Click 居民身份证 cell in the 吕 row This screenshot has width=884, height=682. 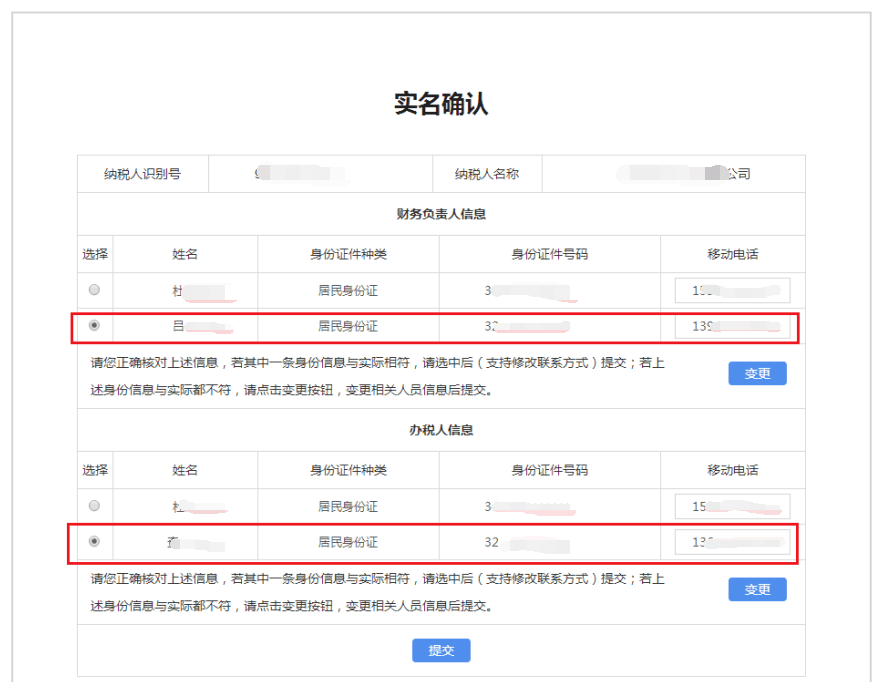point(348,326)
